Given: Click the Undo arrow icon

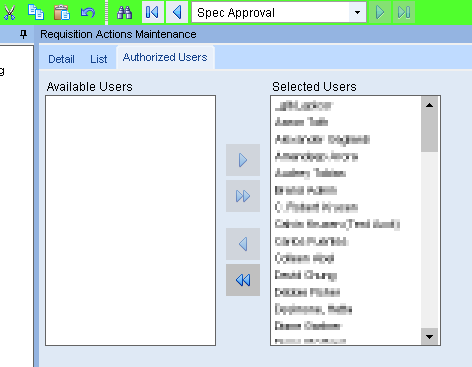Looking at the screenshot, I should coord(88,13).
